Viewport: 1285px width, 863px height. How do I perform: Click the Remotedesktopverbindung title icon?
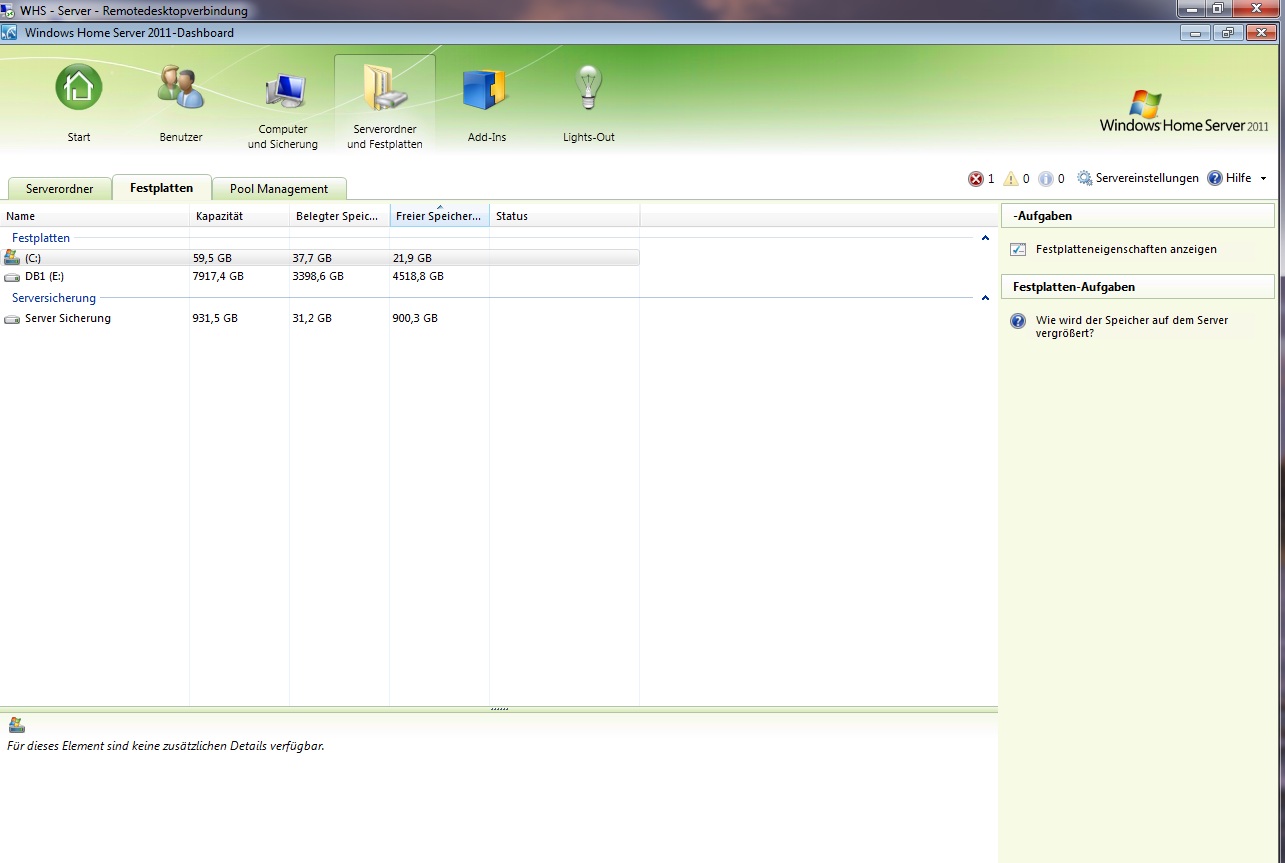click(x=8, y=10)
